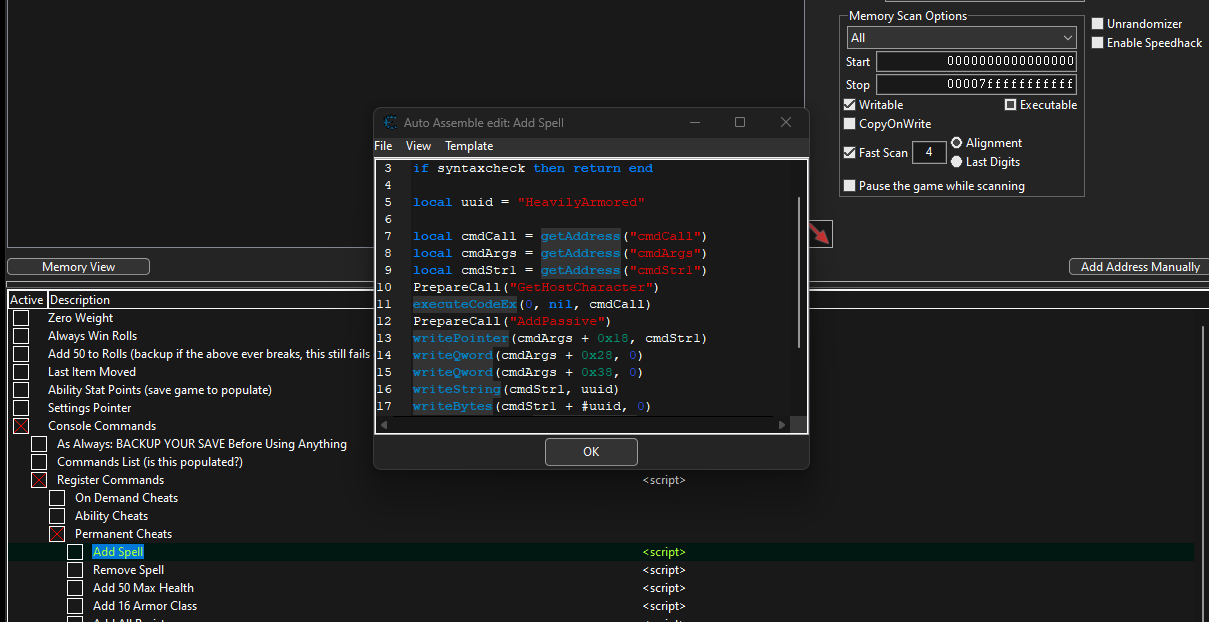Activate the Add Spell script checkbox
This screenshot has width=1209, height=622.
[x=75, y=552]
